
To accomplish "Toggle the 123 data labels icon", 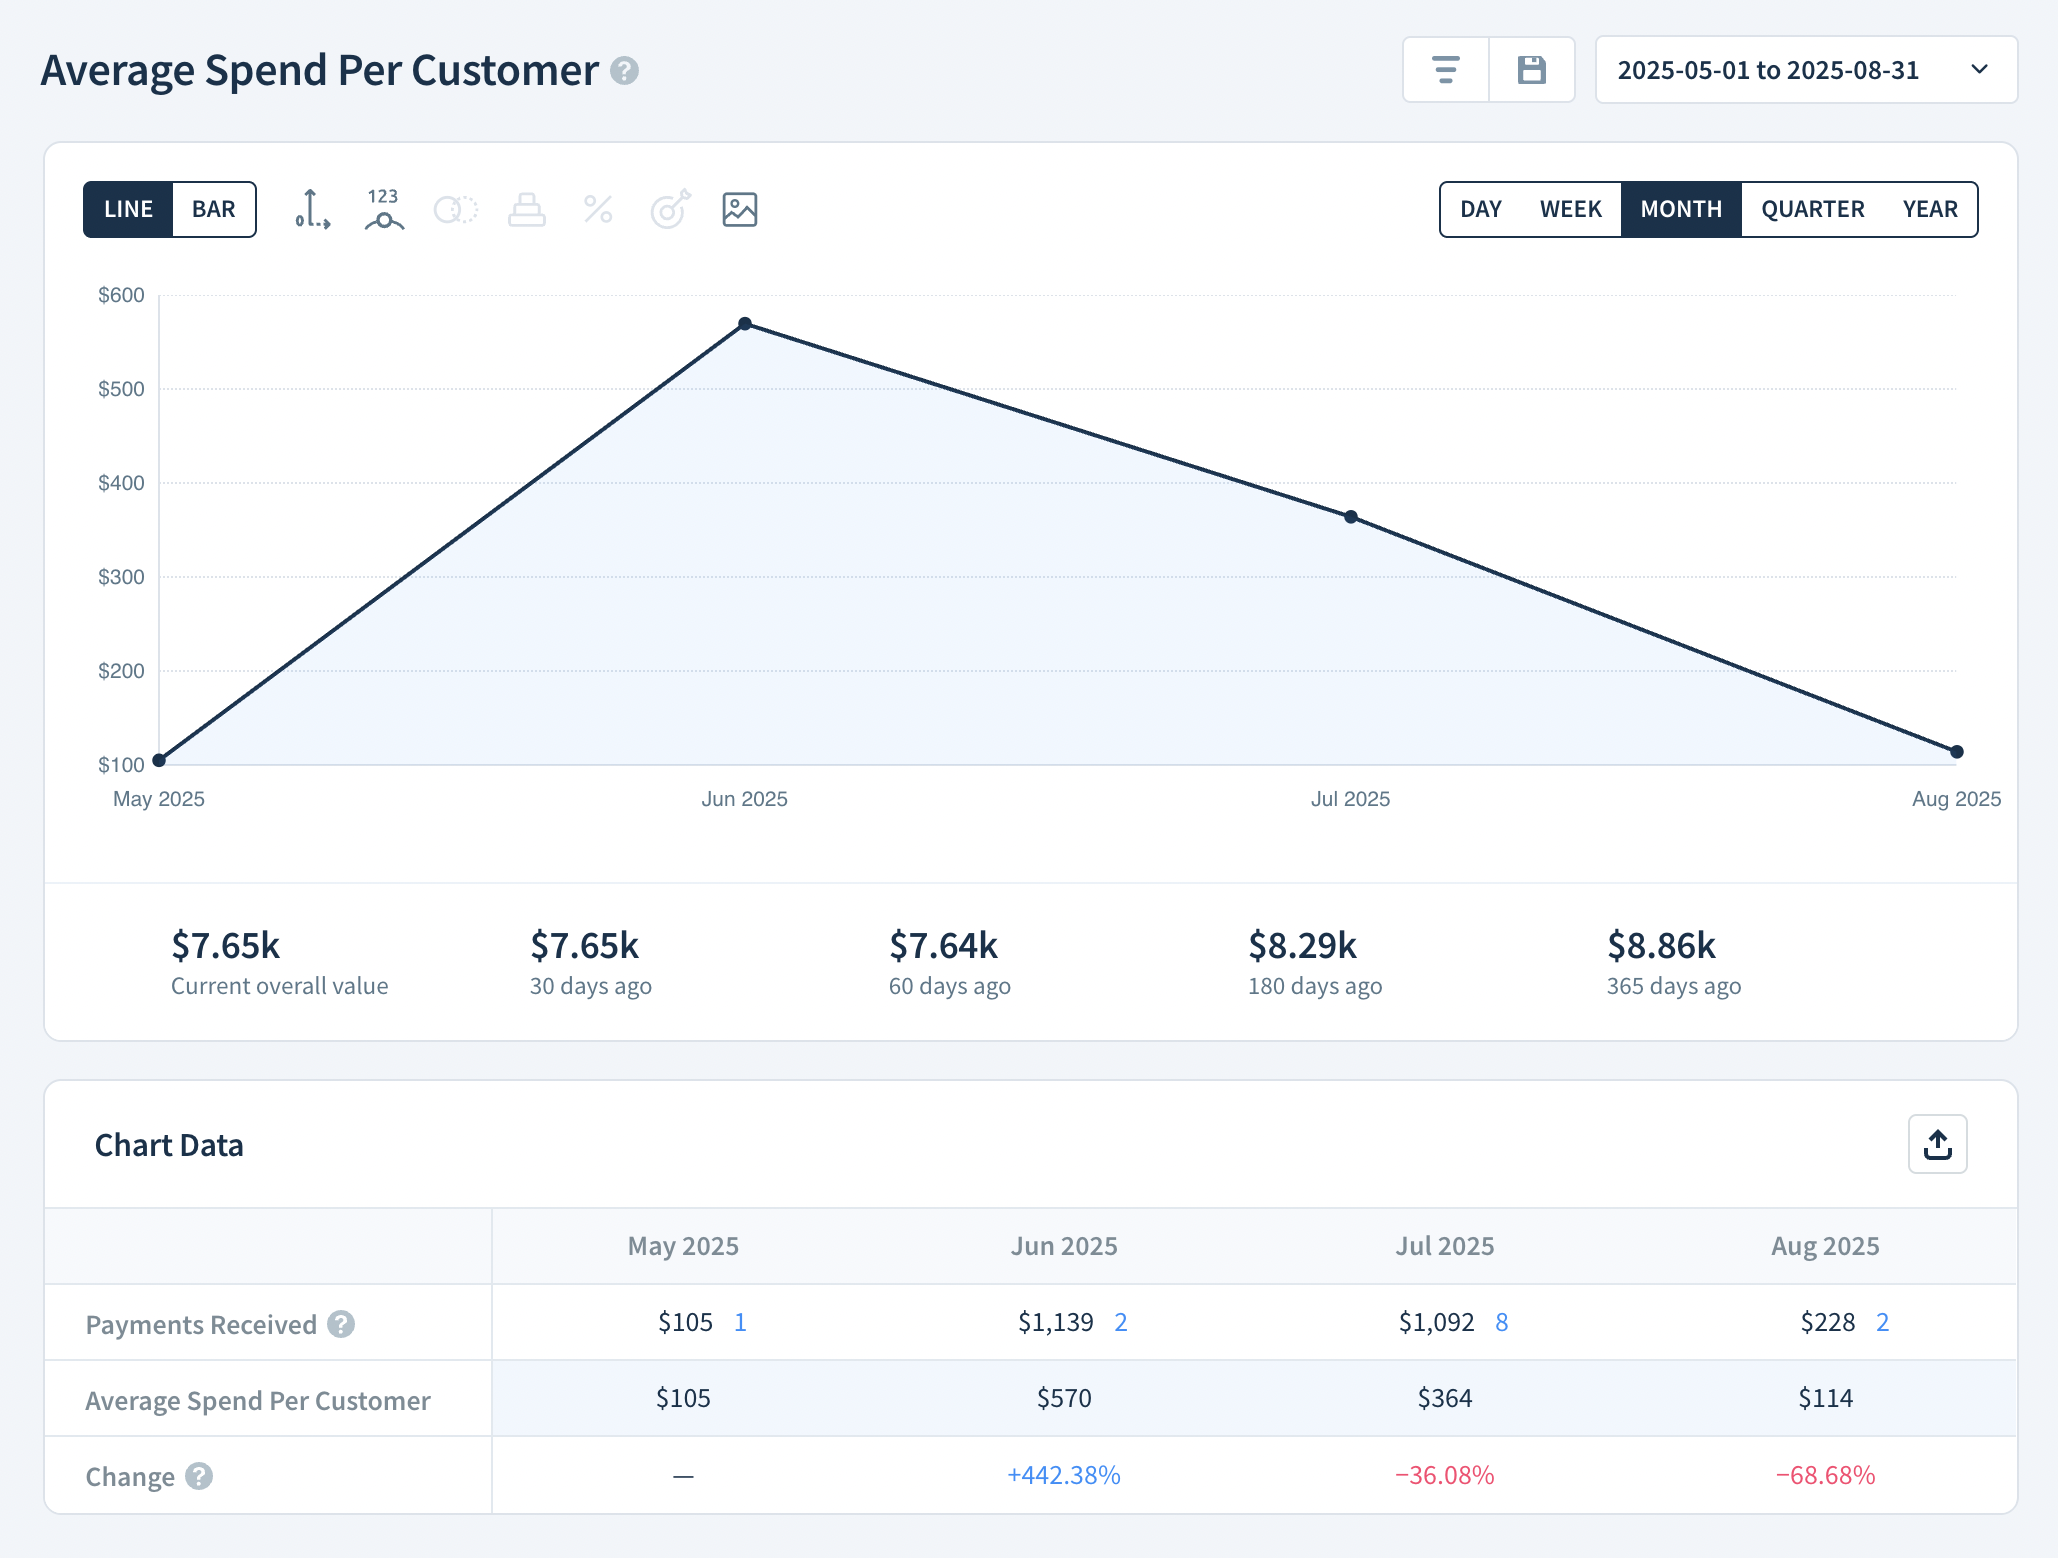I will 384,209.
